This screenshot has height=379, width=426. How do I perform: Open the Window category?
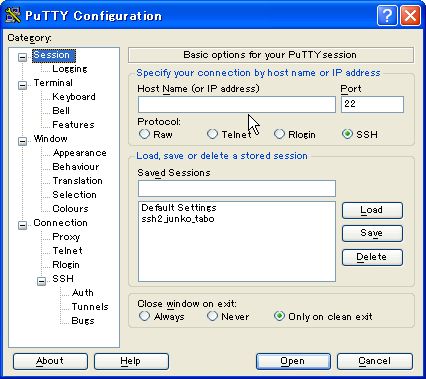(x=50, y=139)
